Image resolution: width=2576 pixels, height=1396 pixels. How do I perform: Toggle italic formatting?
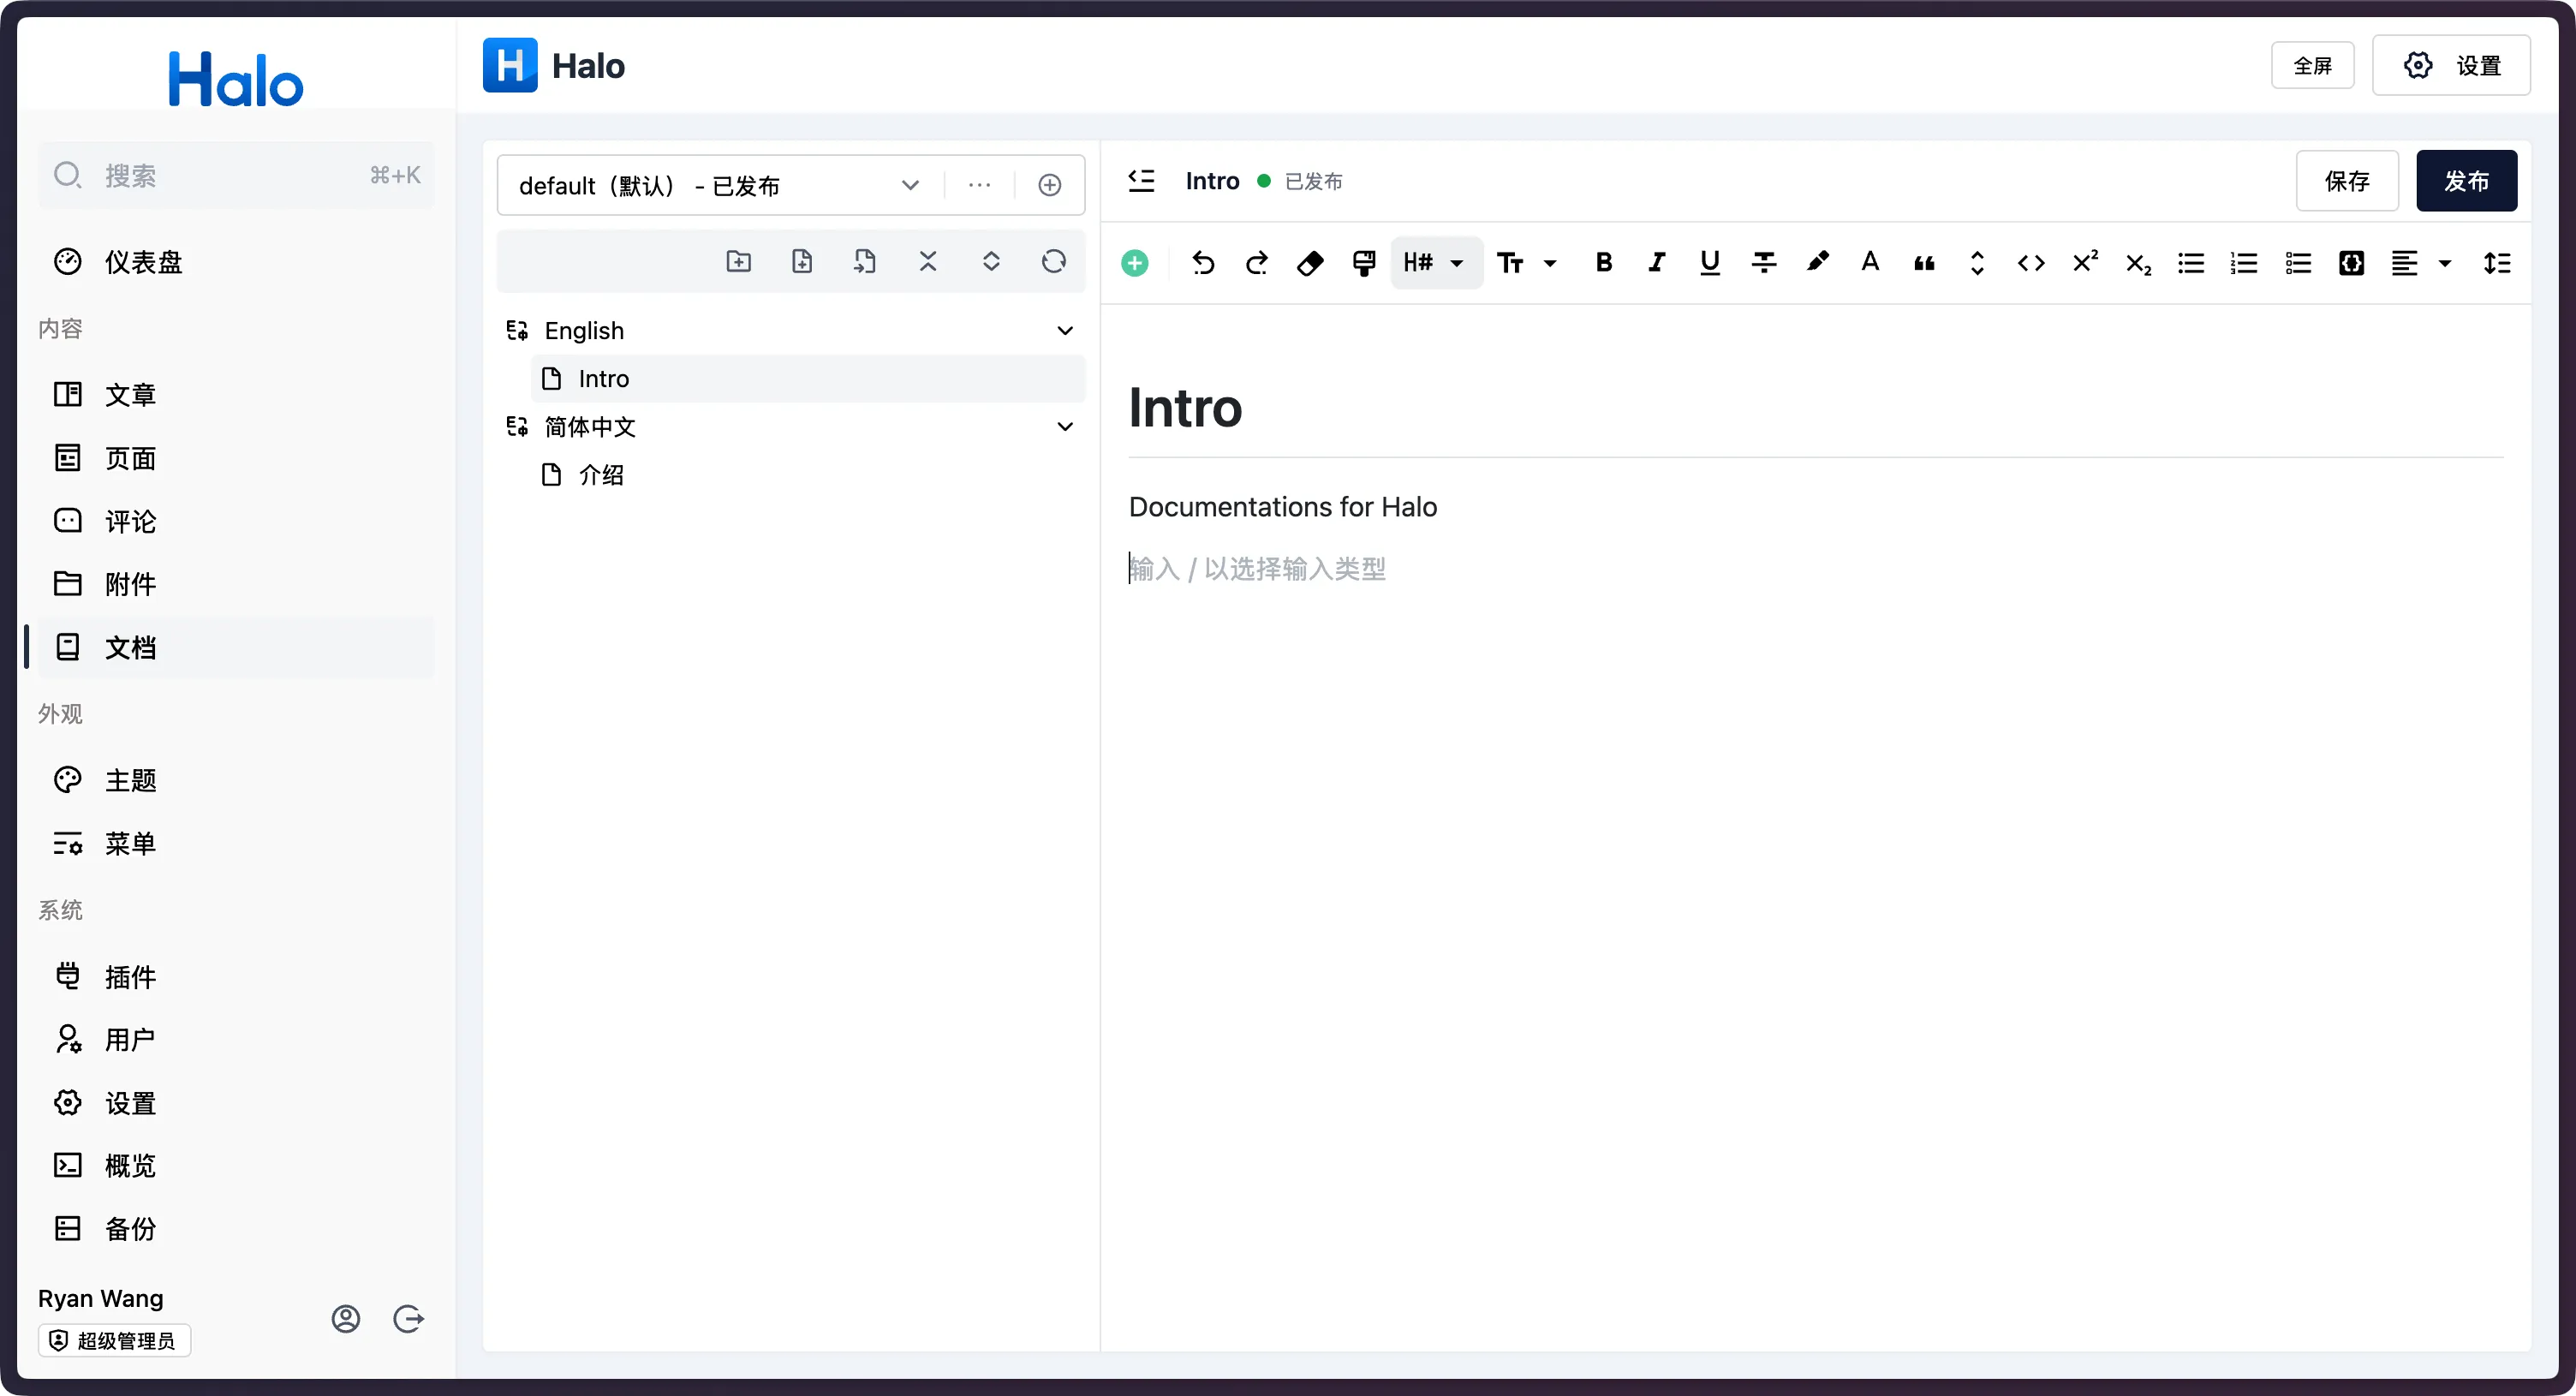click(x=1656, y=263)
